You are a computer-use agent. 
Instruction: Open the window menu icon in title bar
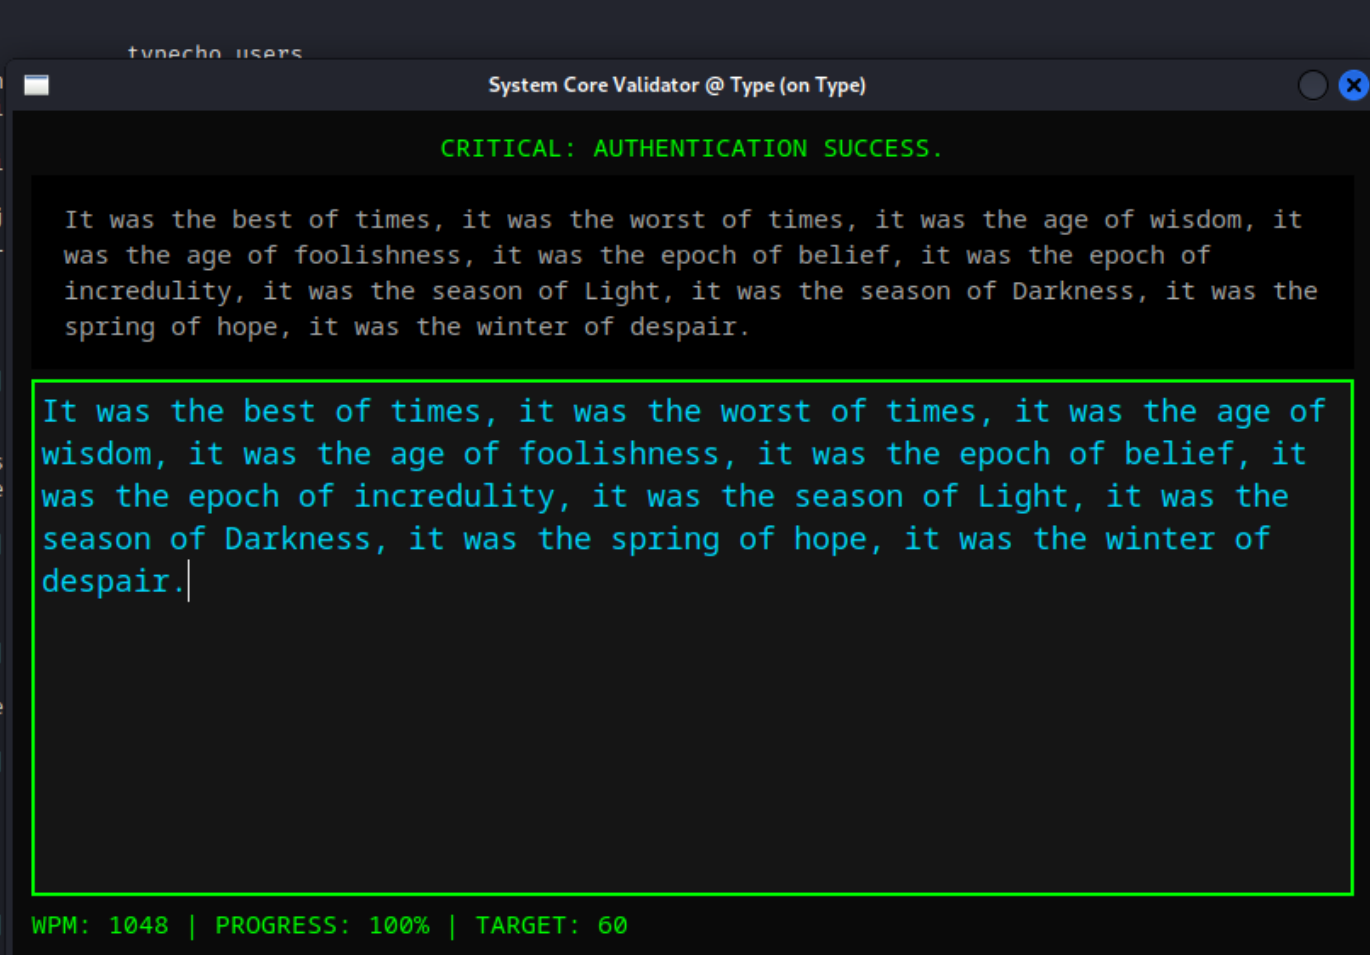click(x=37, y=85)
